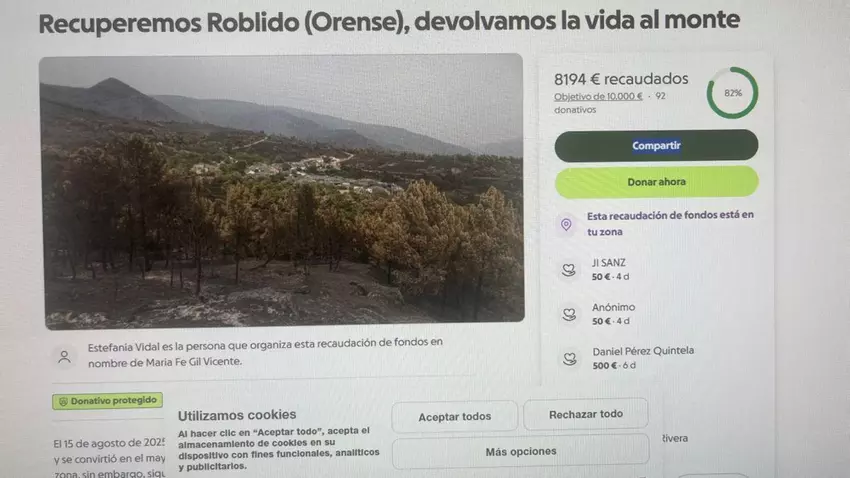The width and height of the screenshot is (850, 478).
Task: Click heart icon beside Daniel Pérez Quintela
Action: point(569,358)
